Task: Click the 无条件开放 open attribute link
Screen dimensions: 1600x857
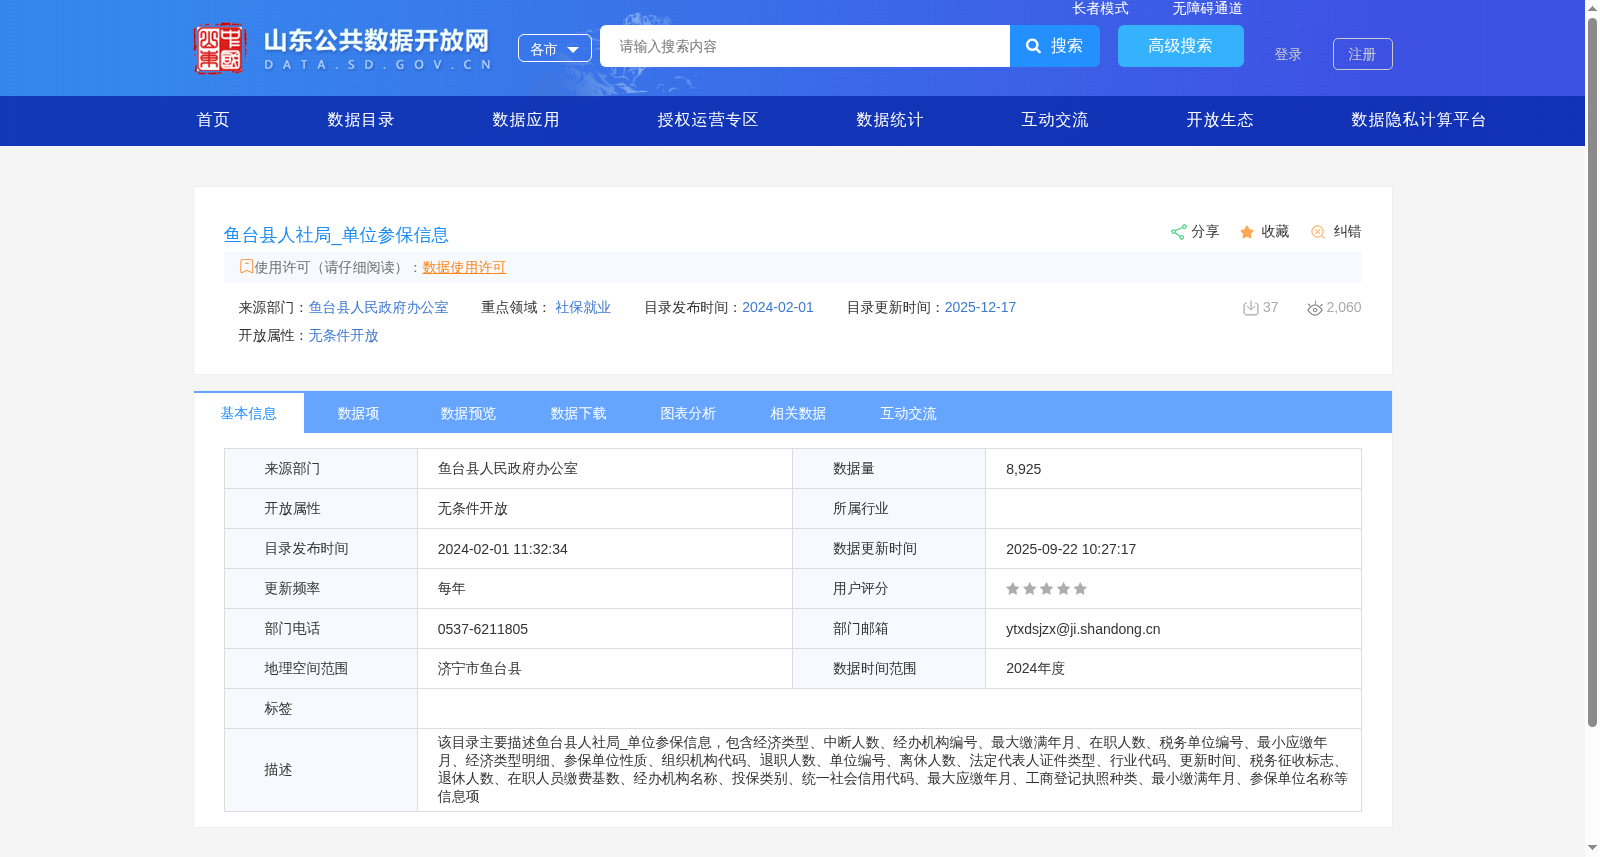Action: click(344, 335)
